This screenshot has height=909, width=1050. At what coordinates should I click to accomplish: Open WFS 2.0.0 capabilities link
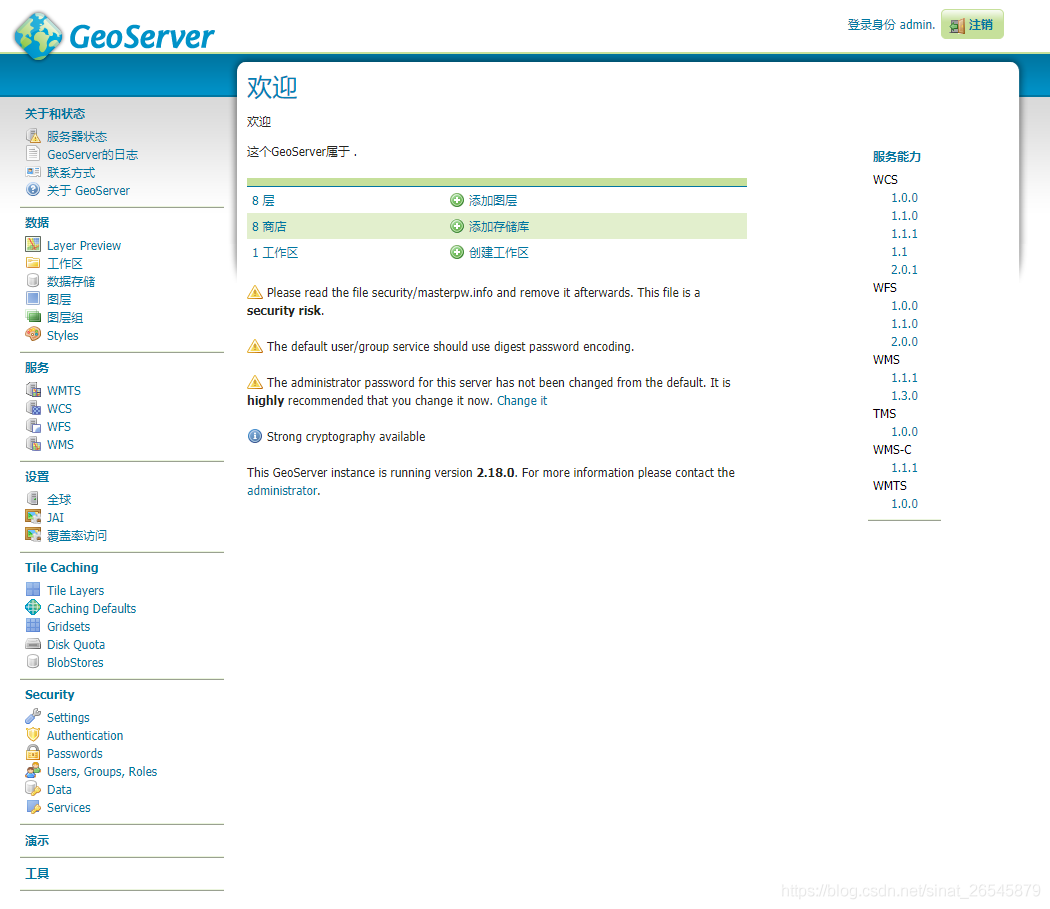point(904,342)
